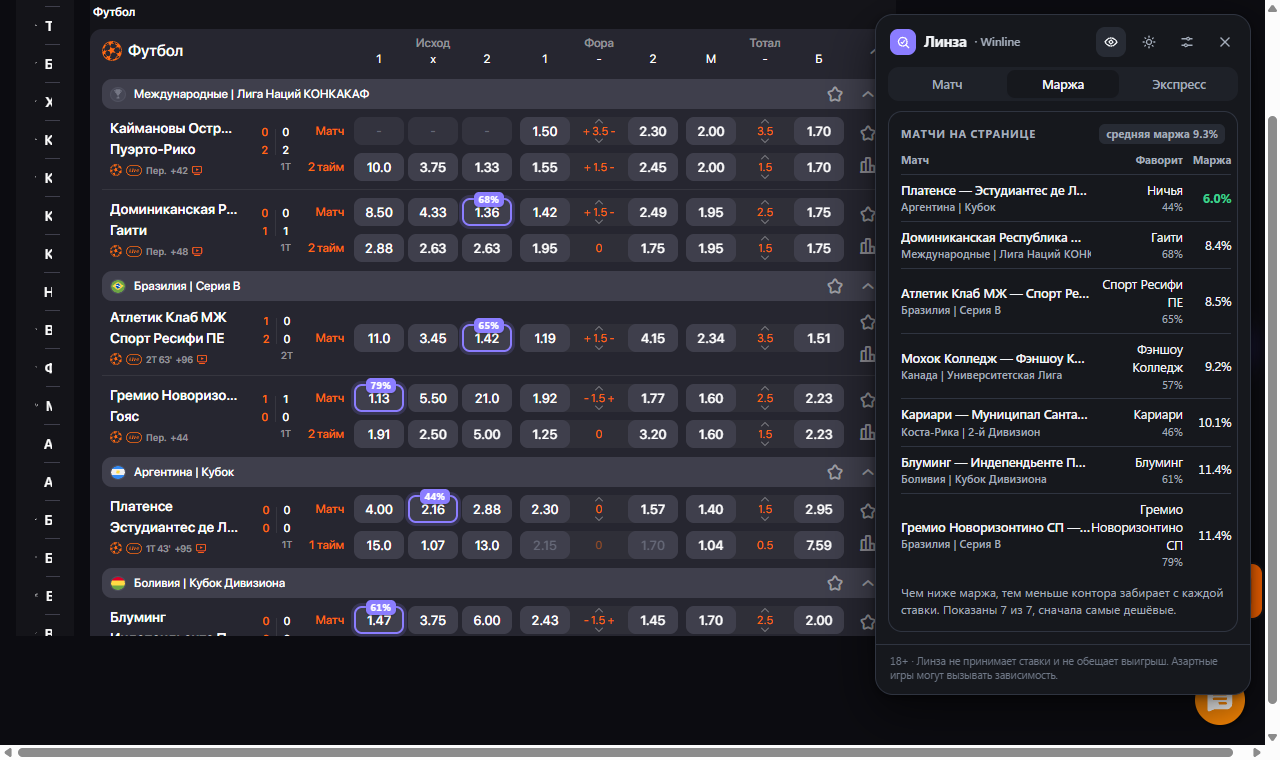1280x760 pixels.
Task: Pick highlighted 1.36 odds for Гаити win
Action: [487, 213]
